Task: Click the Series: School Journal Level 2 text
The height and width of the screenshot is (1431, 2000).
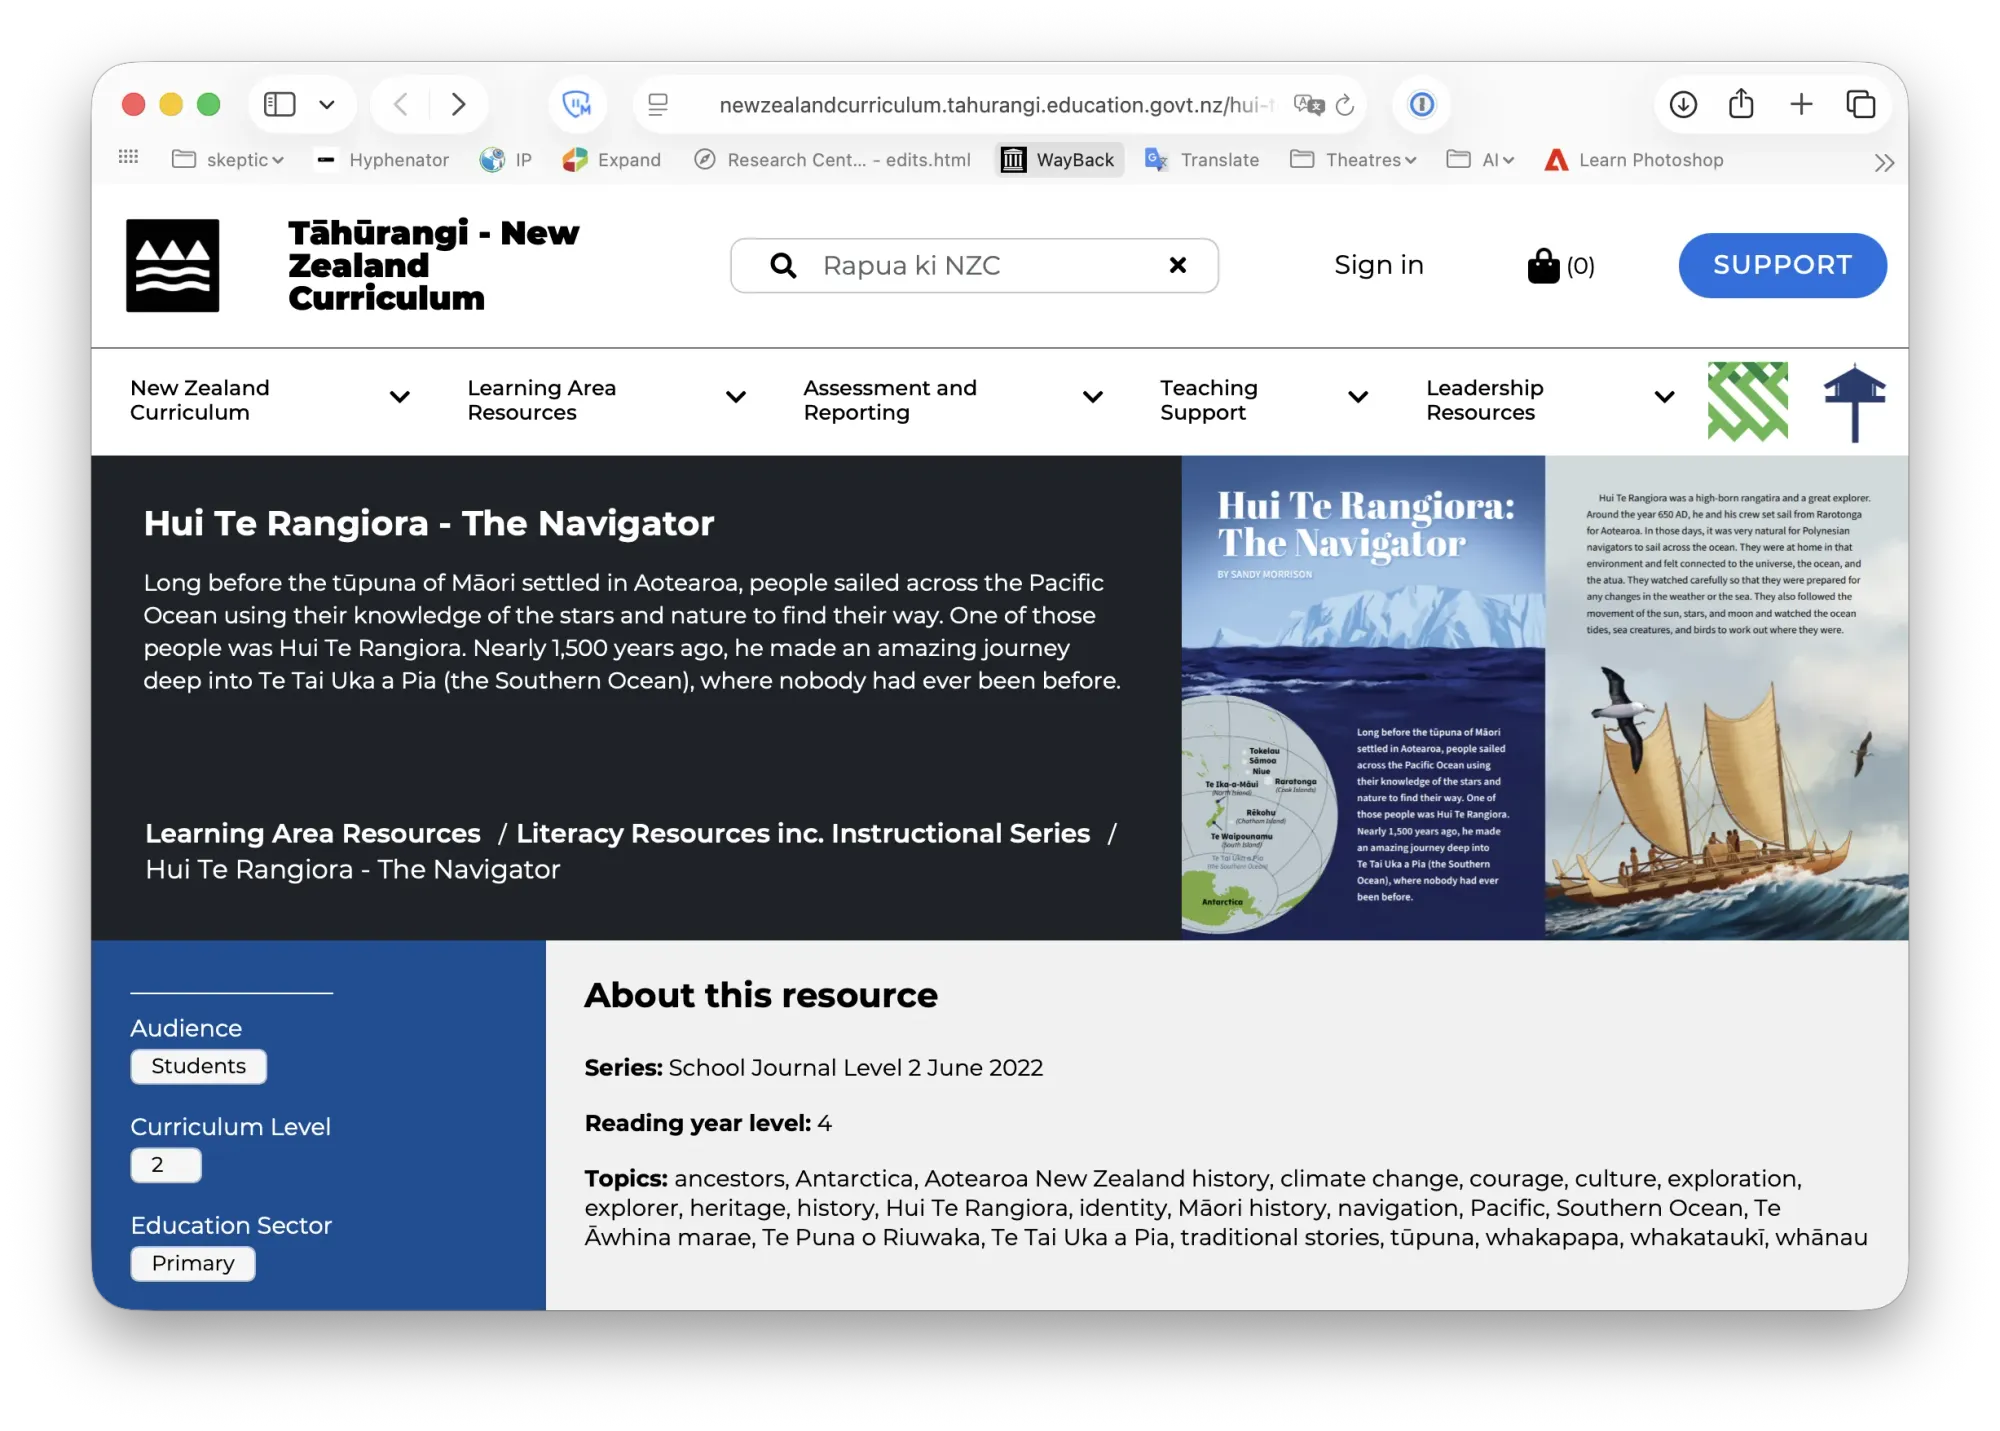Action: 813,1067
